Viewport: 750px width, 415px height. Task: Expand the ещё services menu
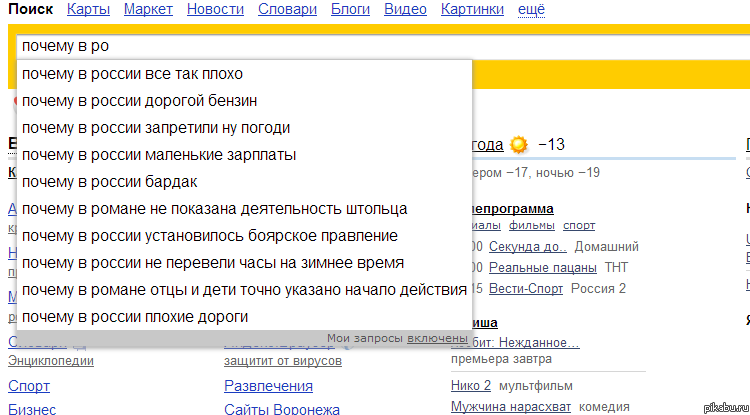click(x=531, y=9)
